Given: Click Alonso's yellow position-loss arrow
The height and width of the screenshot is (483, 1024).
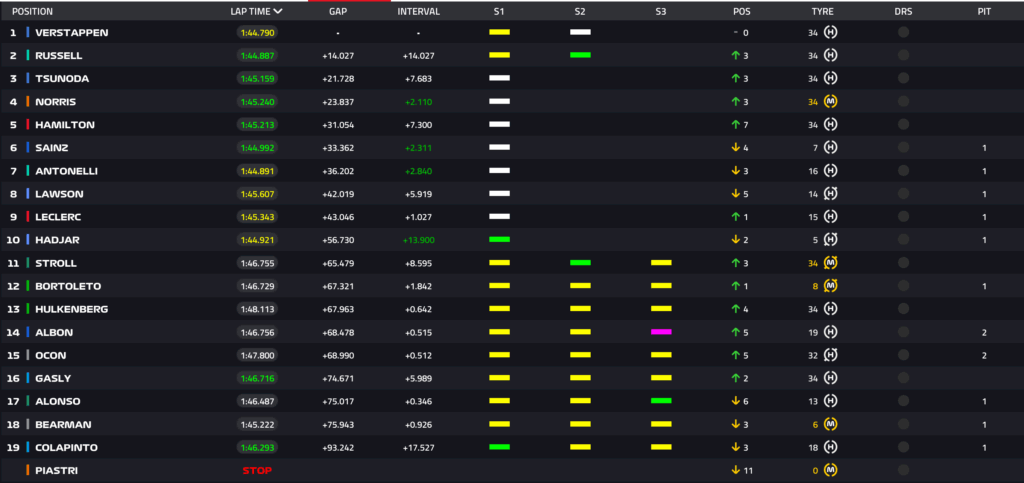Looking at the screenshot, I should [736, 401].
